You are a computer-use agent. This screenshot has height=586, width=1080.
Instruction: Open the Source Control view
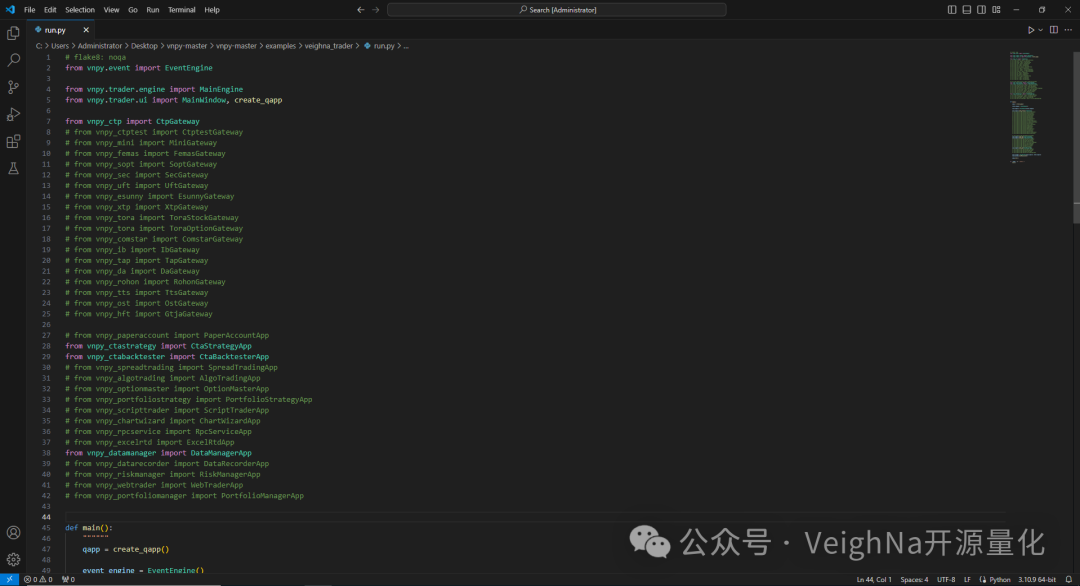(13, 87)
